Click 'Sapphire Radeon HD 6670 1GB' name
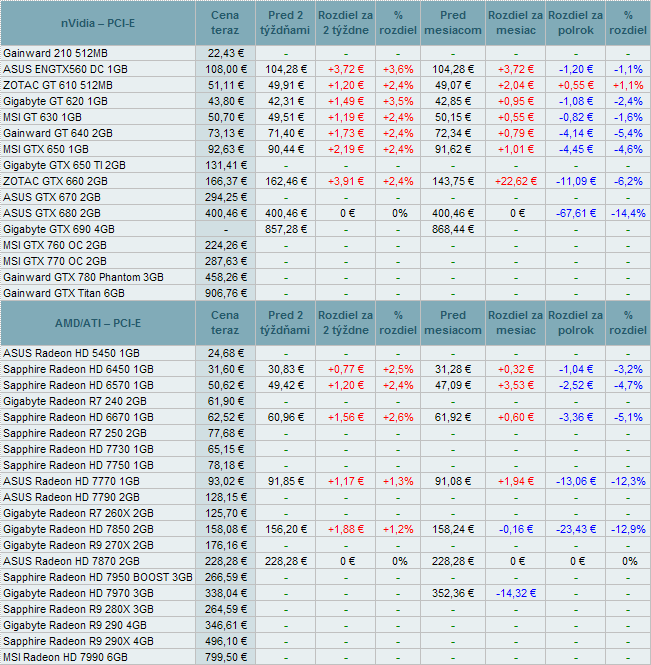The image size is (651, 665). (x=78, y=417)
